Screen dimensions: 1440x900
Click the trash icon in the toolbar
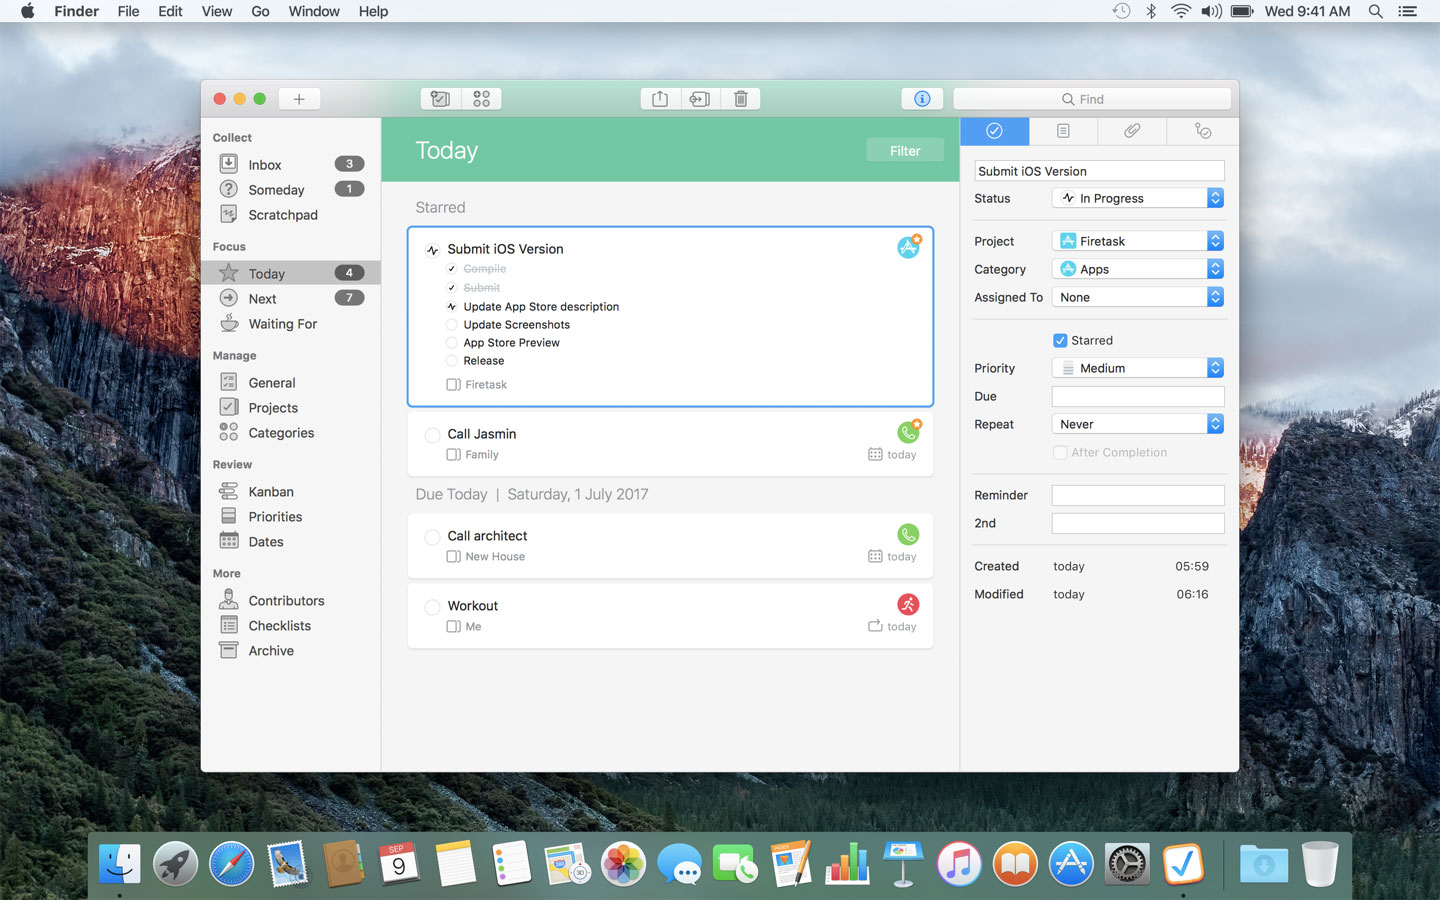tap(740, 99)
